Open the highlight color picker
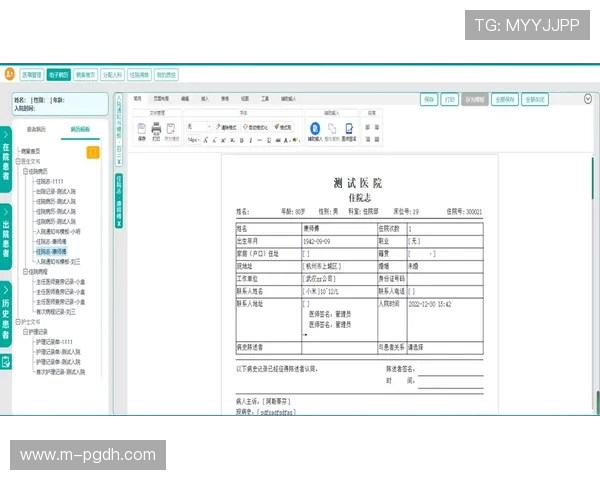Viewport: 600px width, 480px height. (295, 140)
